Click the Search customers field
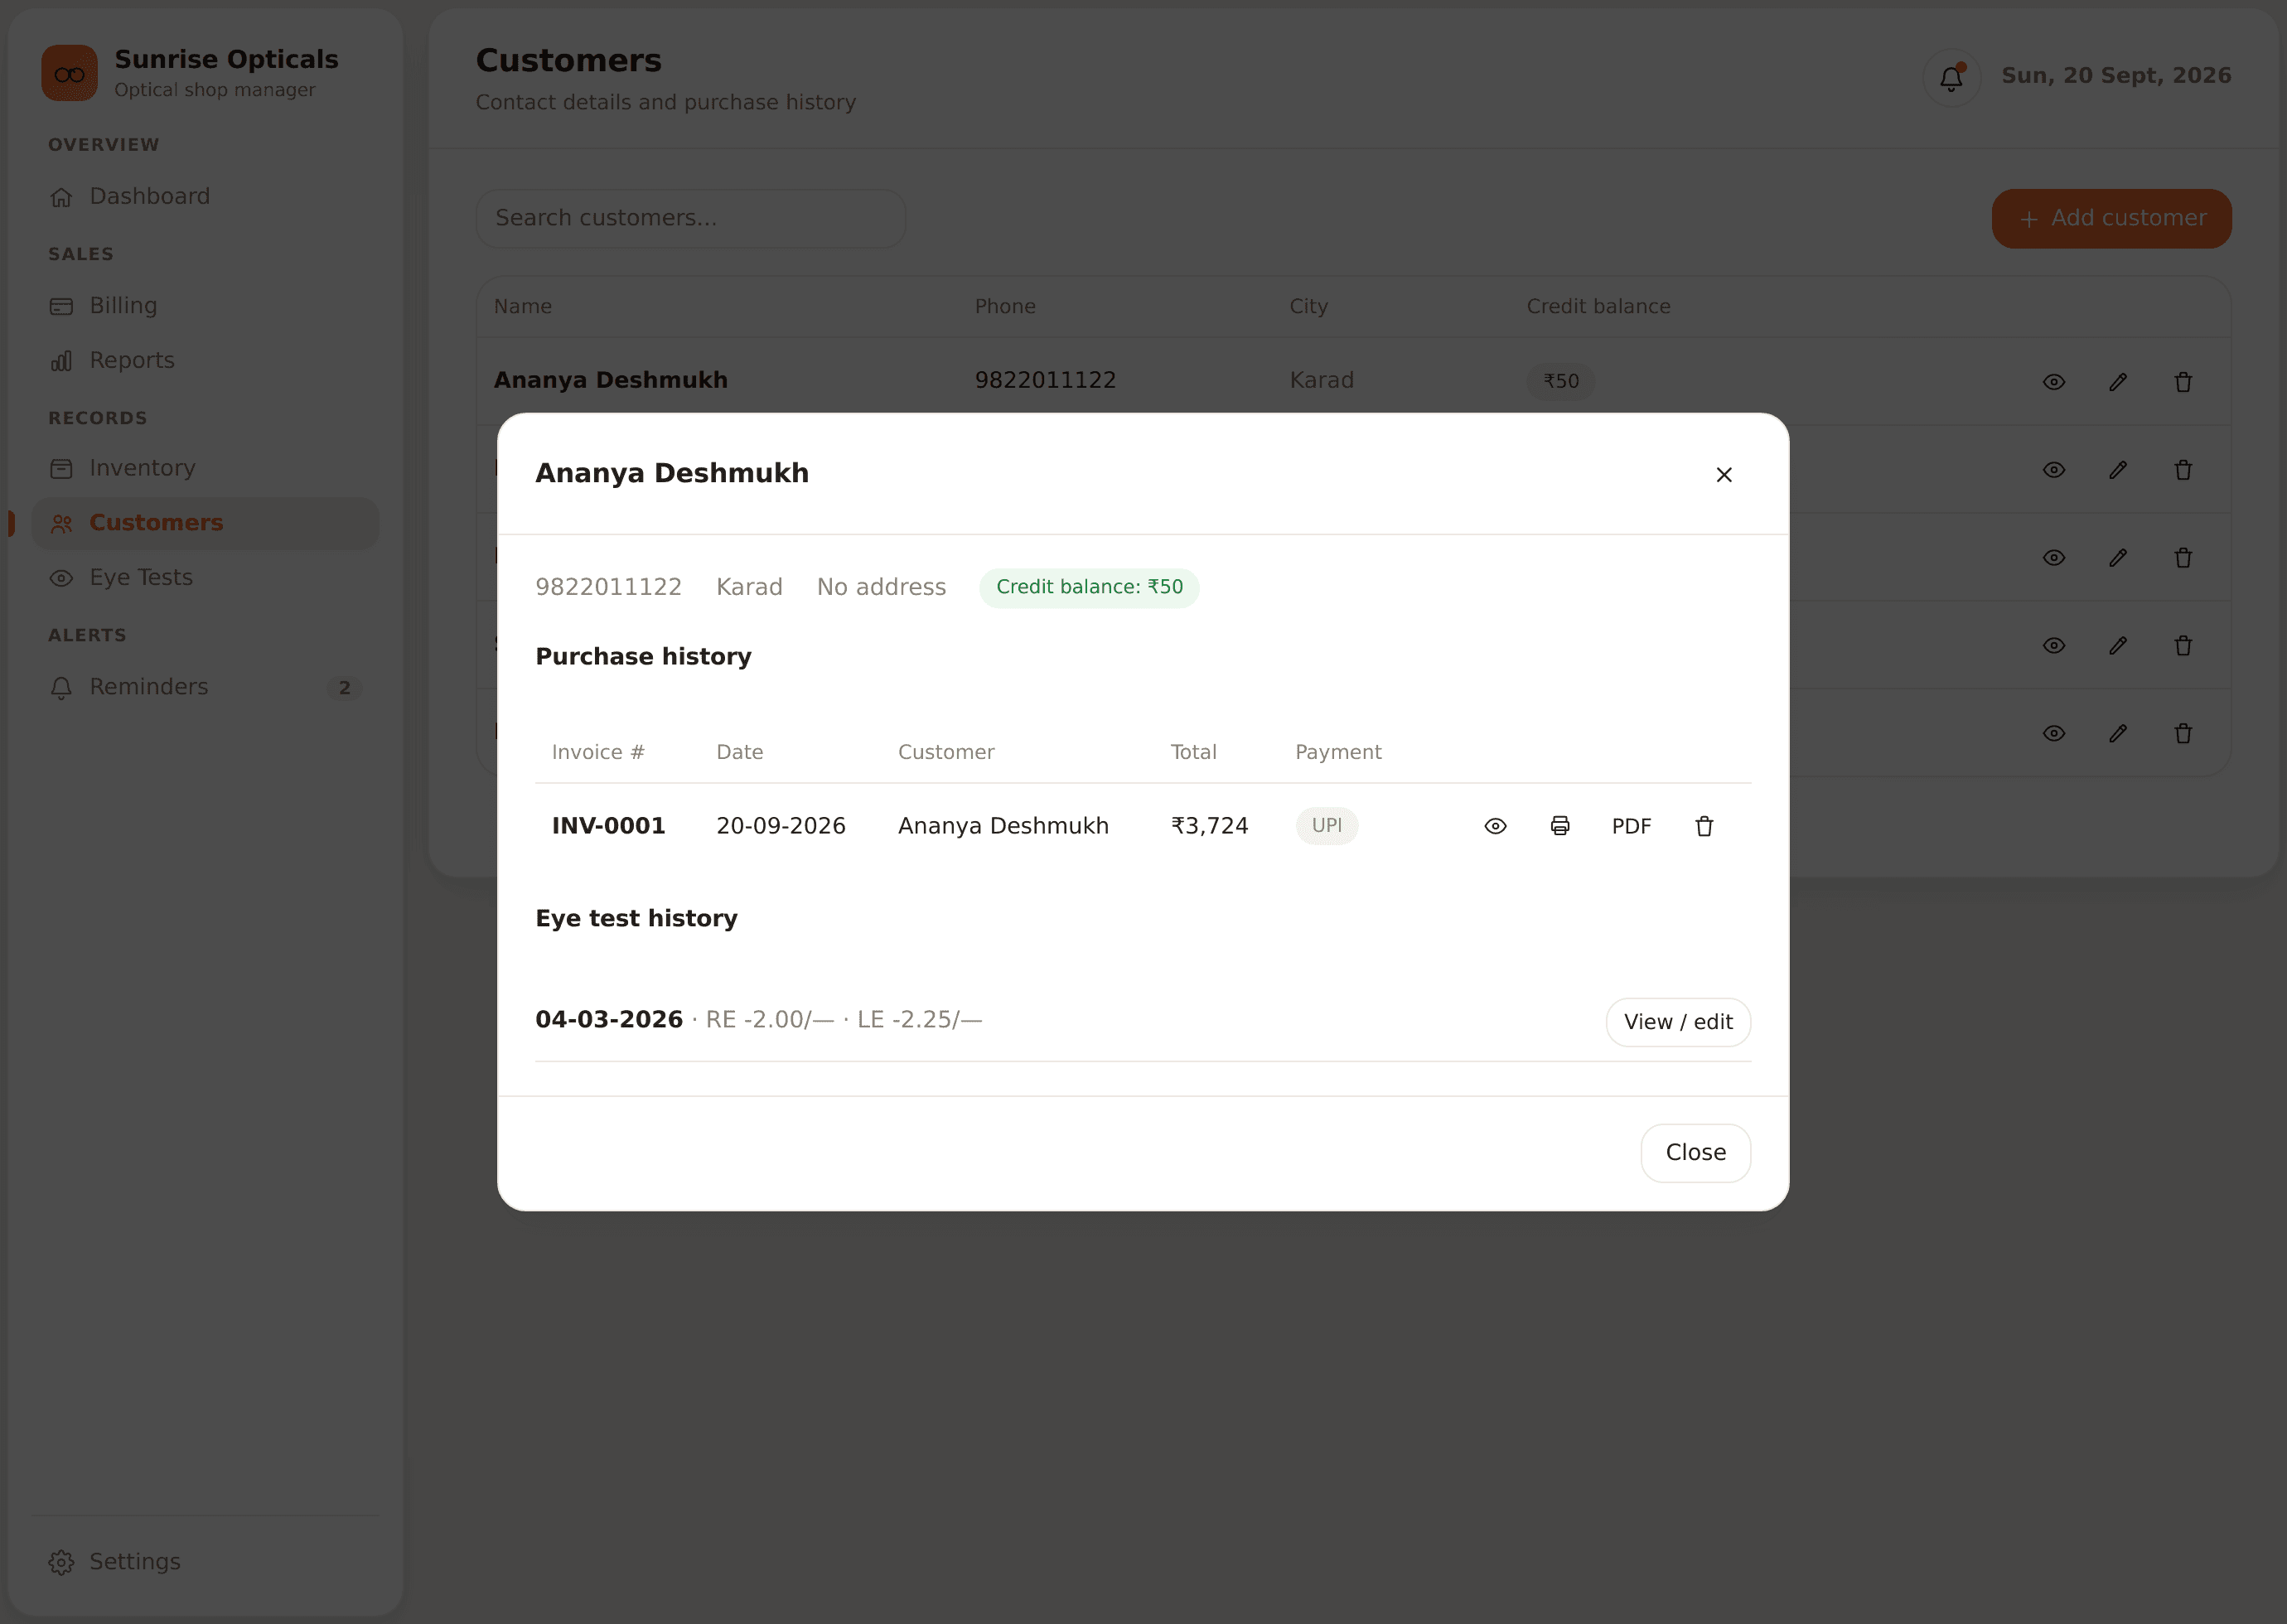This screenshot has width=2287, height=1624. coord(690,218)
